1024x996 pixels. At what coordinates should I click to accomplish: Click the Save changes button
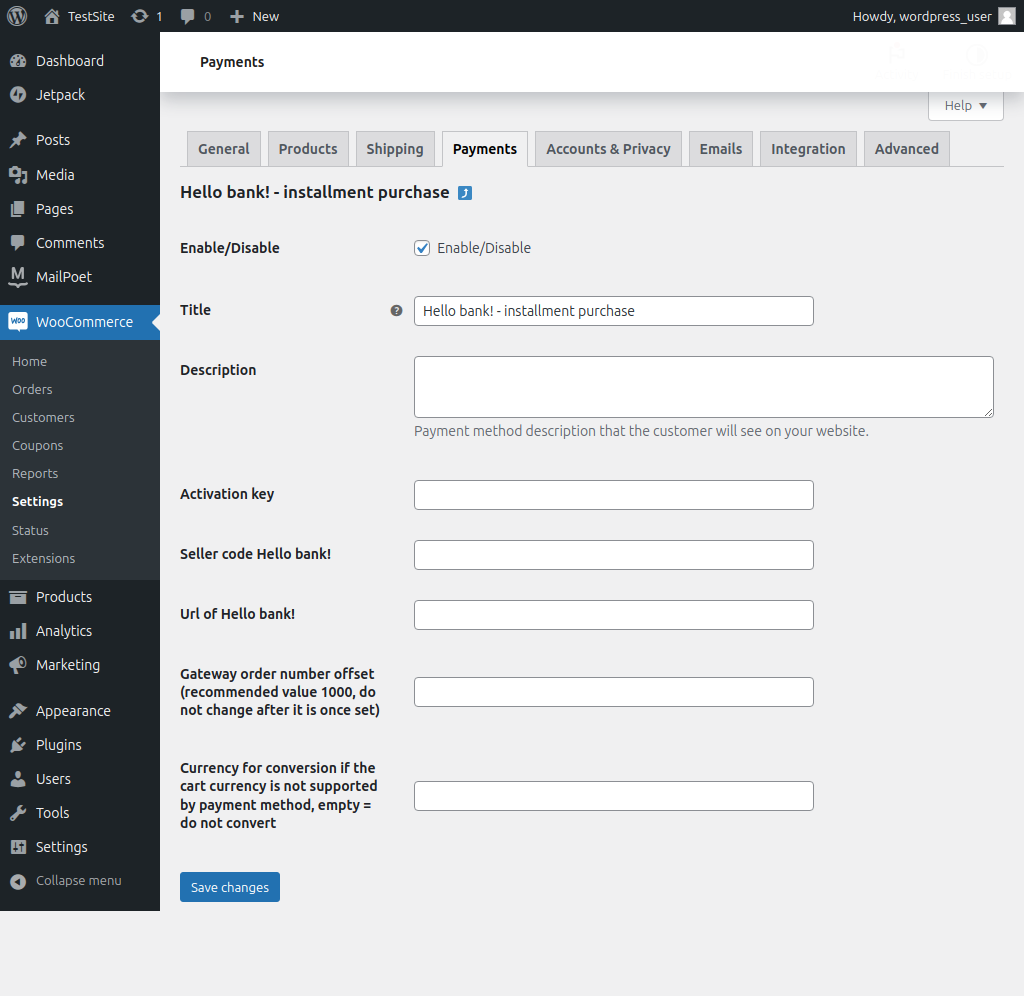(230, 887)
